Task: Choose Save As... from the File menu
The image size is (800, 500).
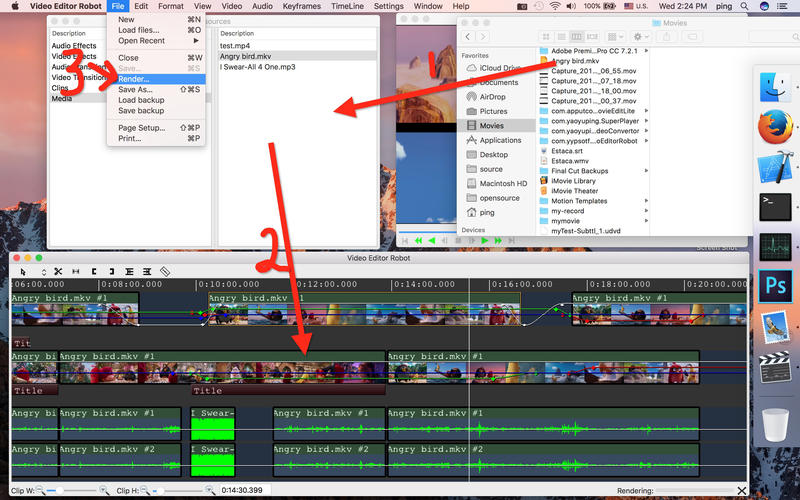Action: tap(156, 89)
